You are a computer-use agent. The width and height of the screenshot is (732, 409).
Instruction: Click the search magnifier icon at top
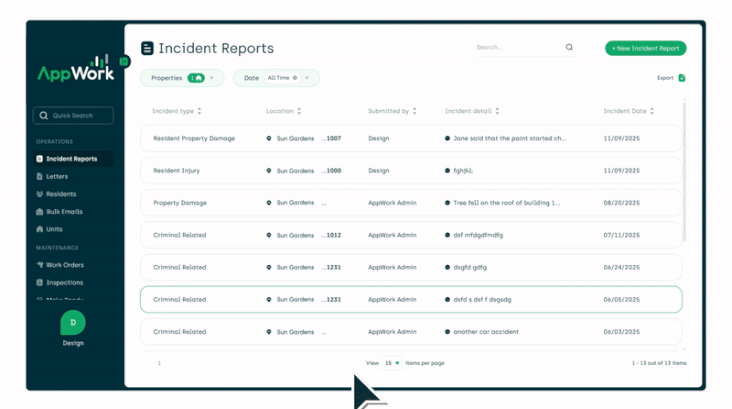click(570, 48)
